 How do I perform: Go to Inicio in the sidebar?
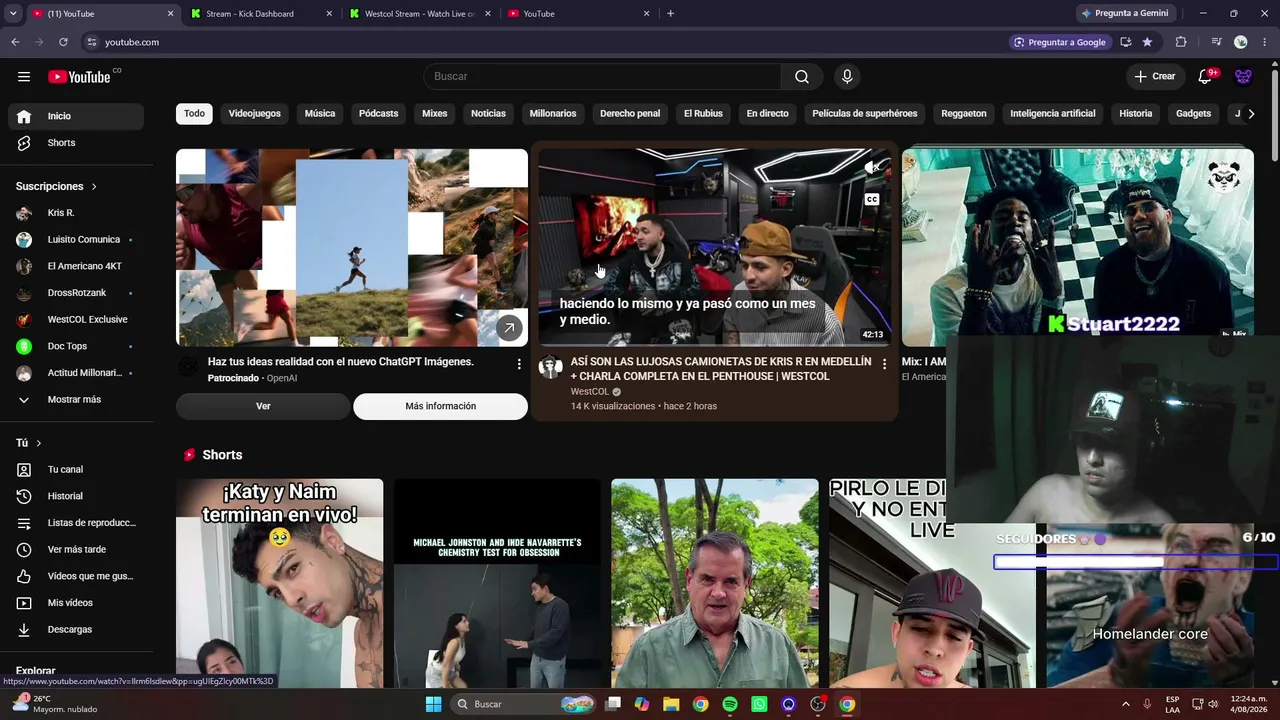click(x=76, y=116)
